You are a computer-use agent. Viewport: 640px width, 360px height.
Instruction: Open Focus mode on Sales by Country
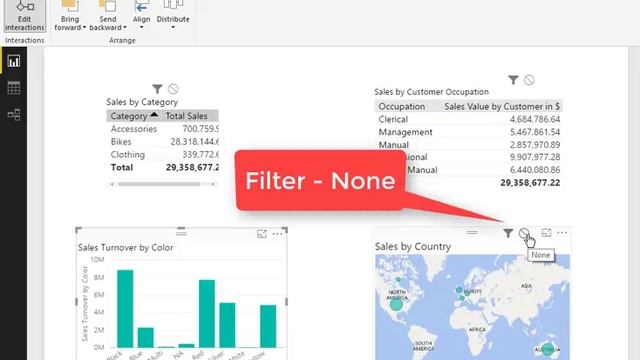click(x=546, y=233)
